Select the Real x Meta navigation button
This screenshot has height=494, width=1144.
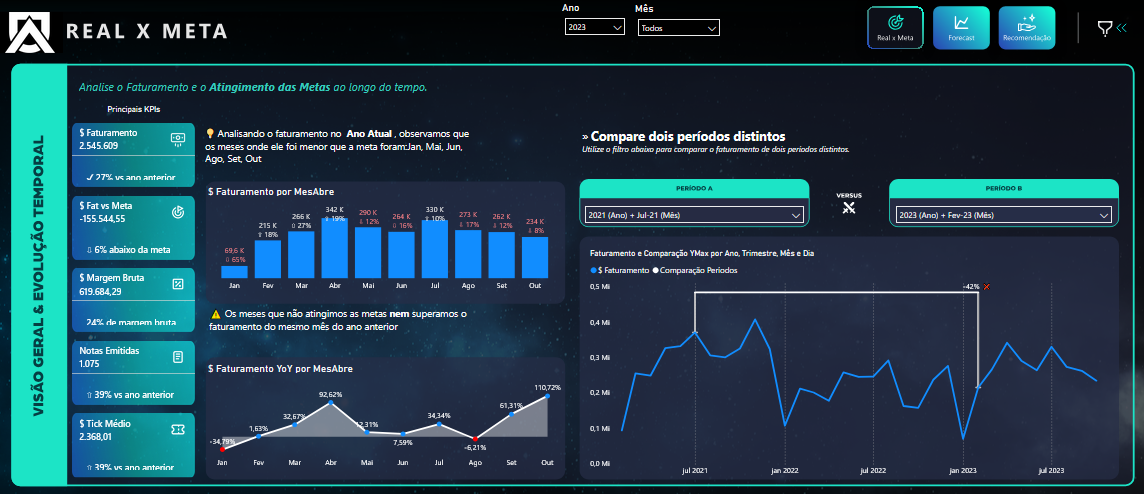point(895,28)
